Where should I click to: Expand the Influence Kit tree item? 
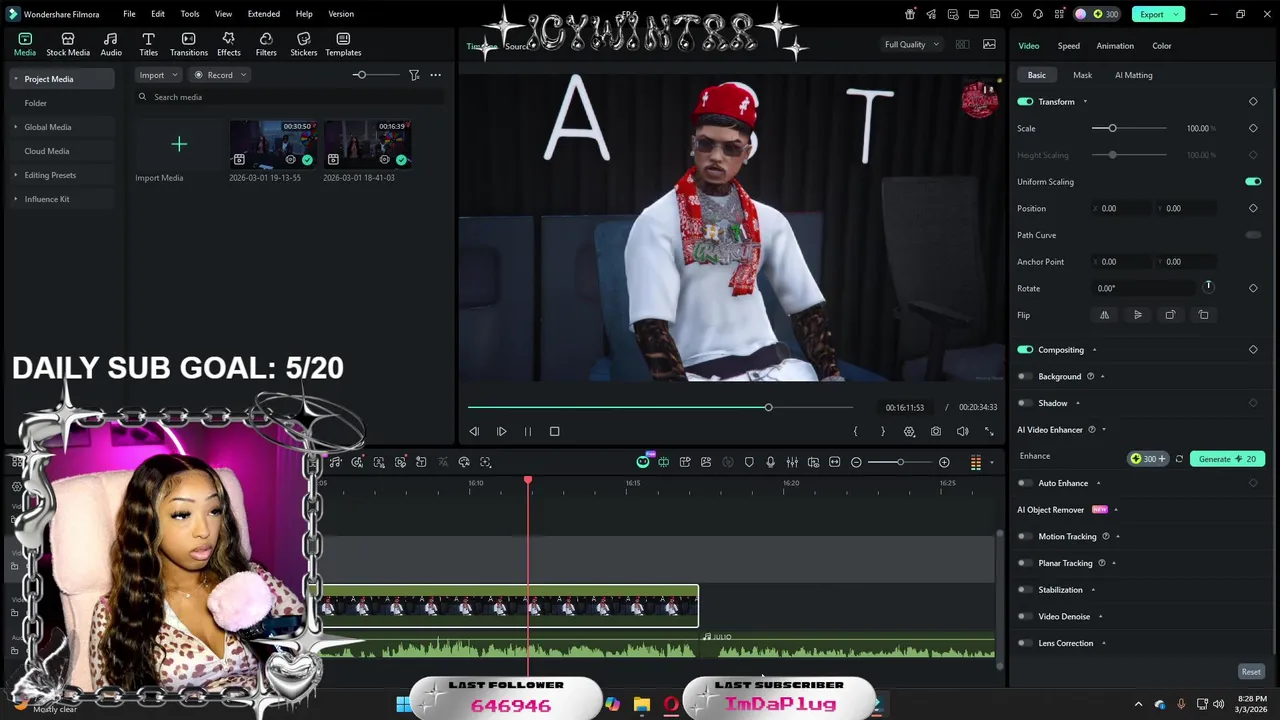[15, 199]
